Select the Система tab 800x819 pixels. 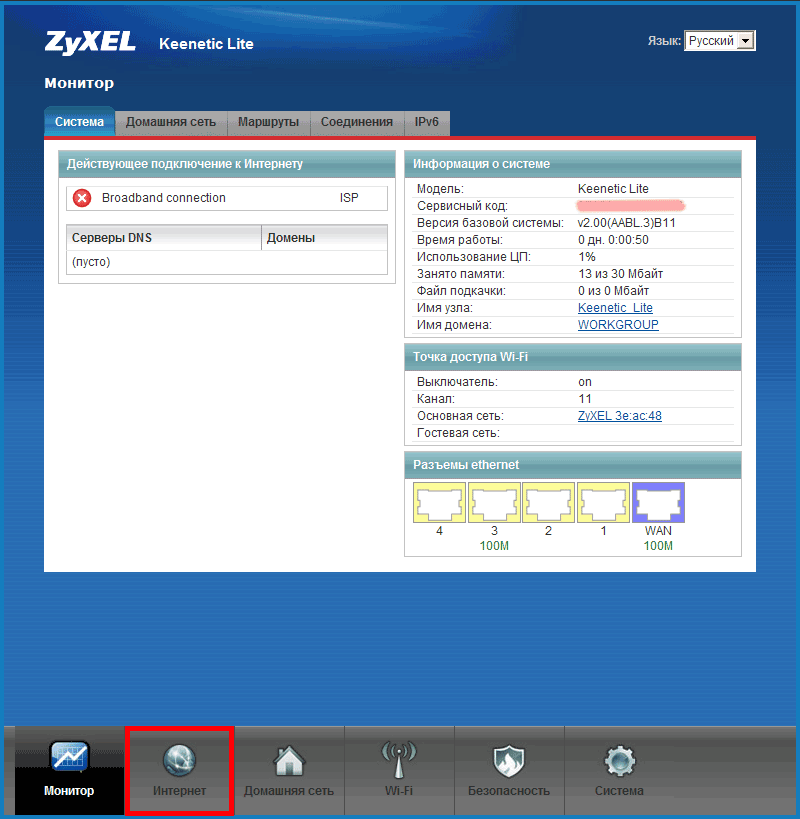(79, 122)
